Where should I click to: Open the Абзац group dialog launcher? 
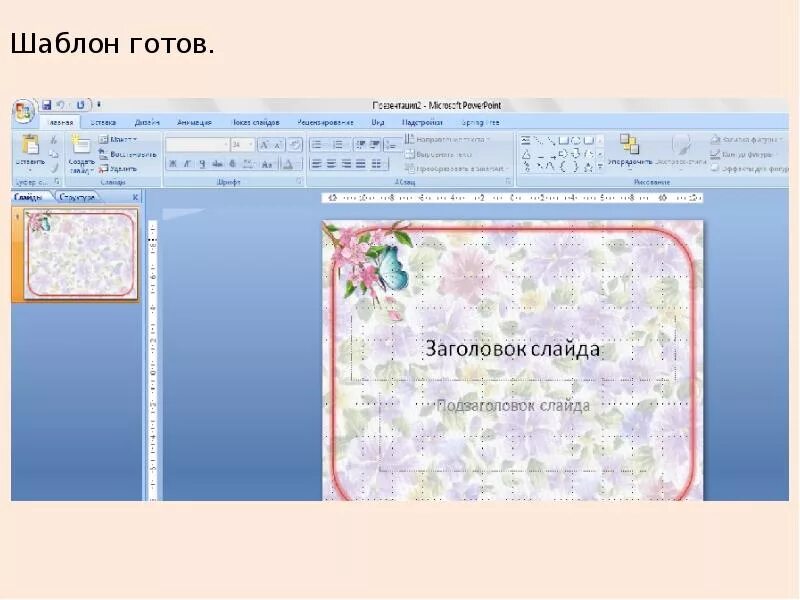509,182
